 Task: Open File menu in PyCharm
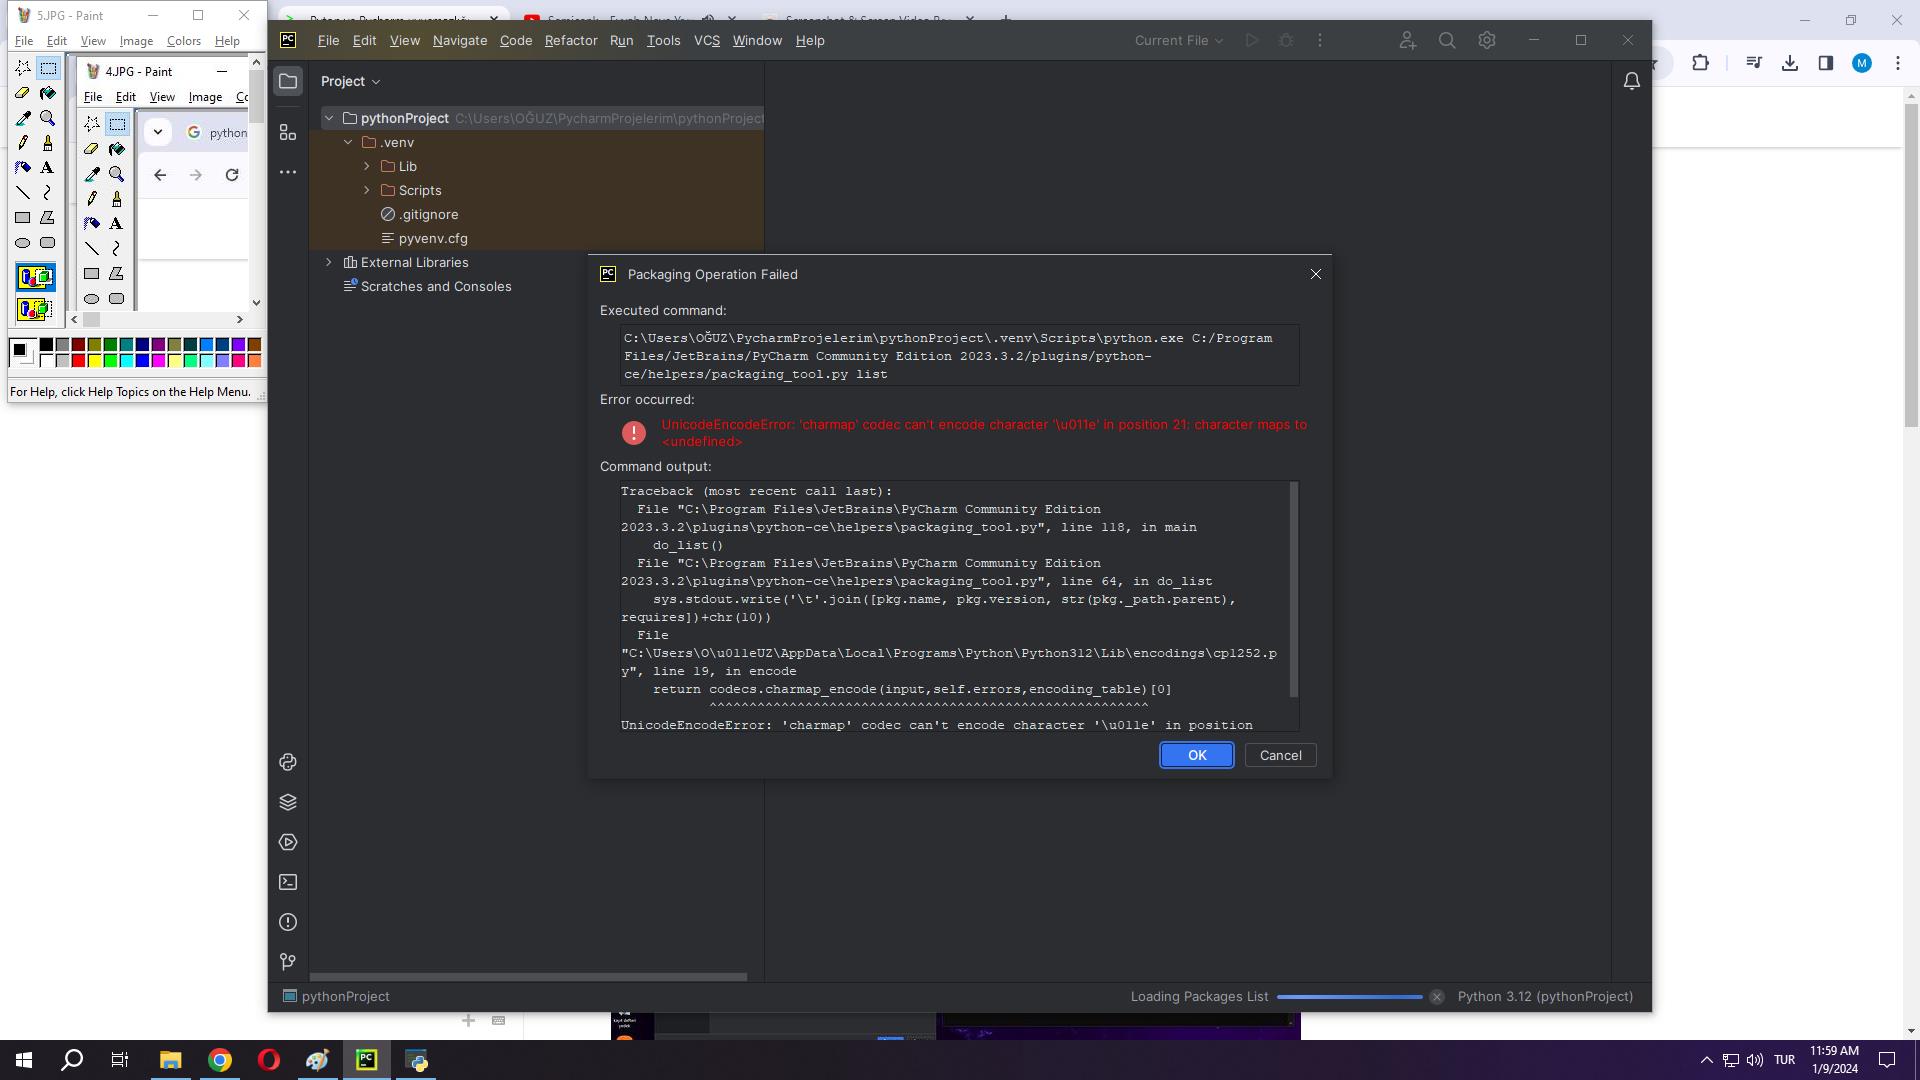pos(328,40)
